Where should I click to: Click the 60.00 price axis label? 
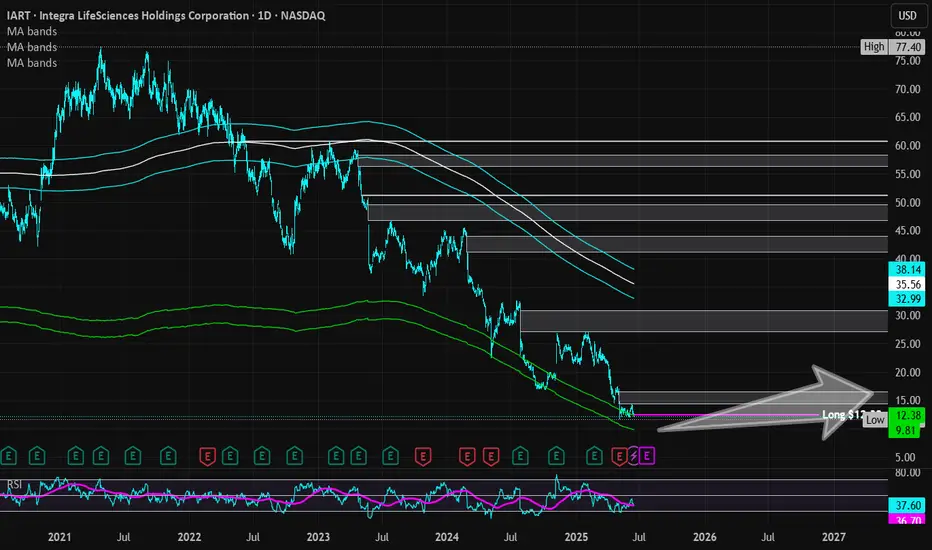click(x=908, y=146)
